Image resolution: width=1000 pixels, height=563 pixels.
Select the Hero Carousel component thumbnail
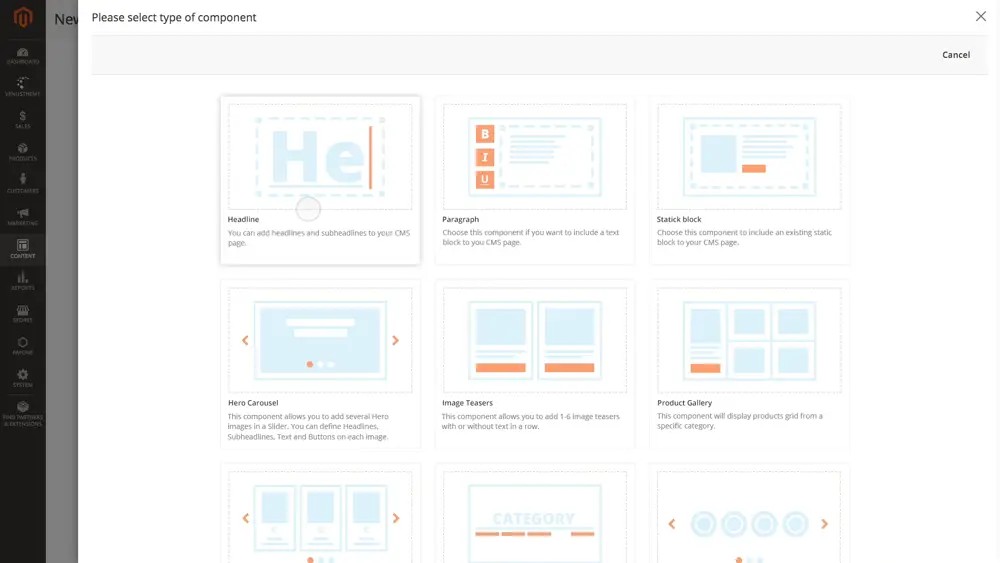320,340
